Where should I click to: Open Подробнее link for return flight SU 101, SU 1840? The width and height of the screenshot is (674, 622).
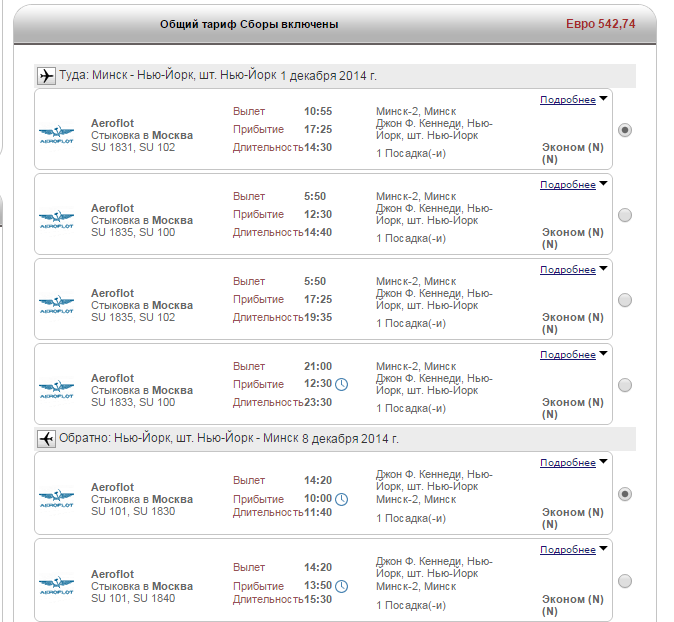tap(568, 549)
